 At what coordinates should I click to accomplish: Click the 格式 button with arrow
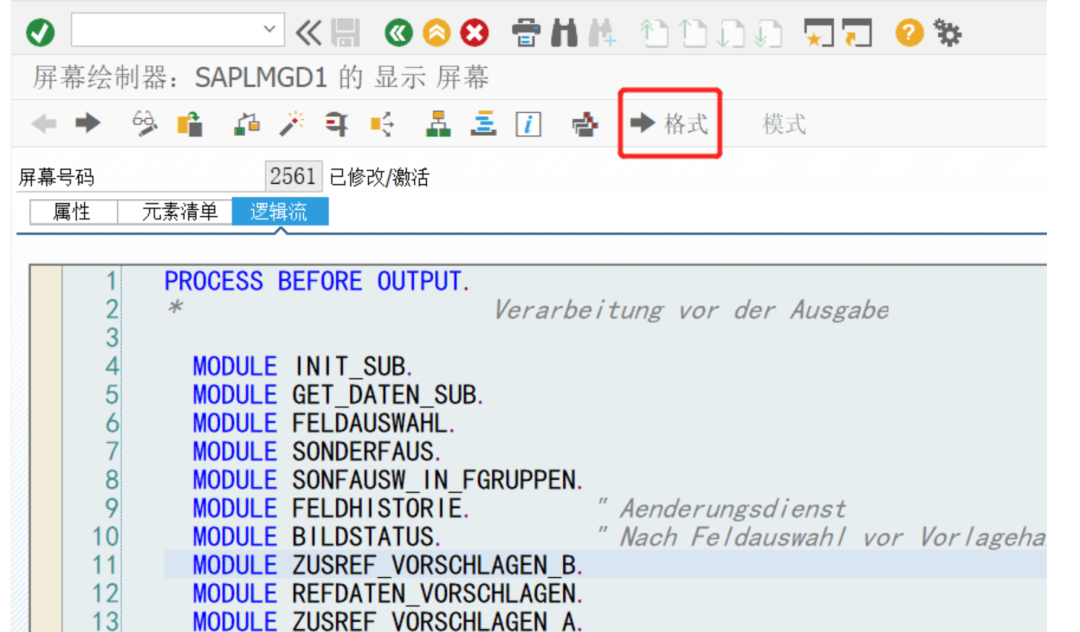[669, 124]
